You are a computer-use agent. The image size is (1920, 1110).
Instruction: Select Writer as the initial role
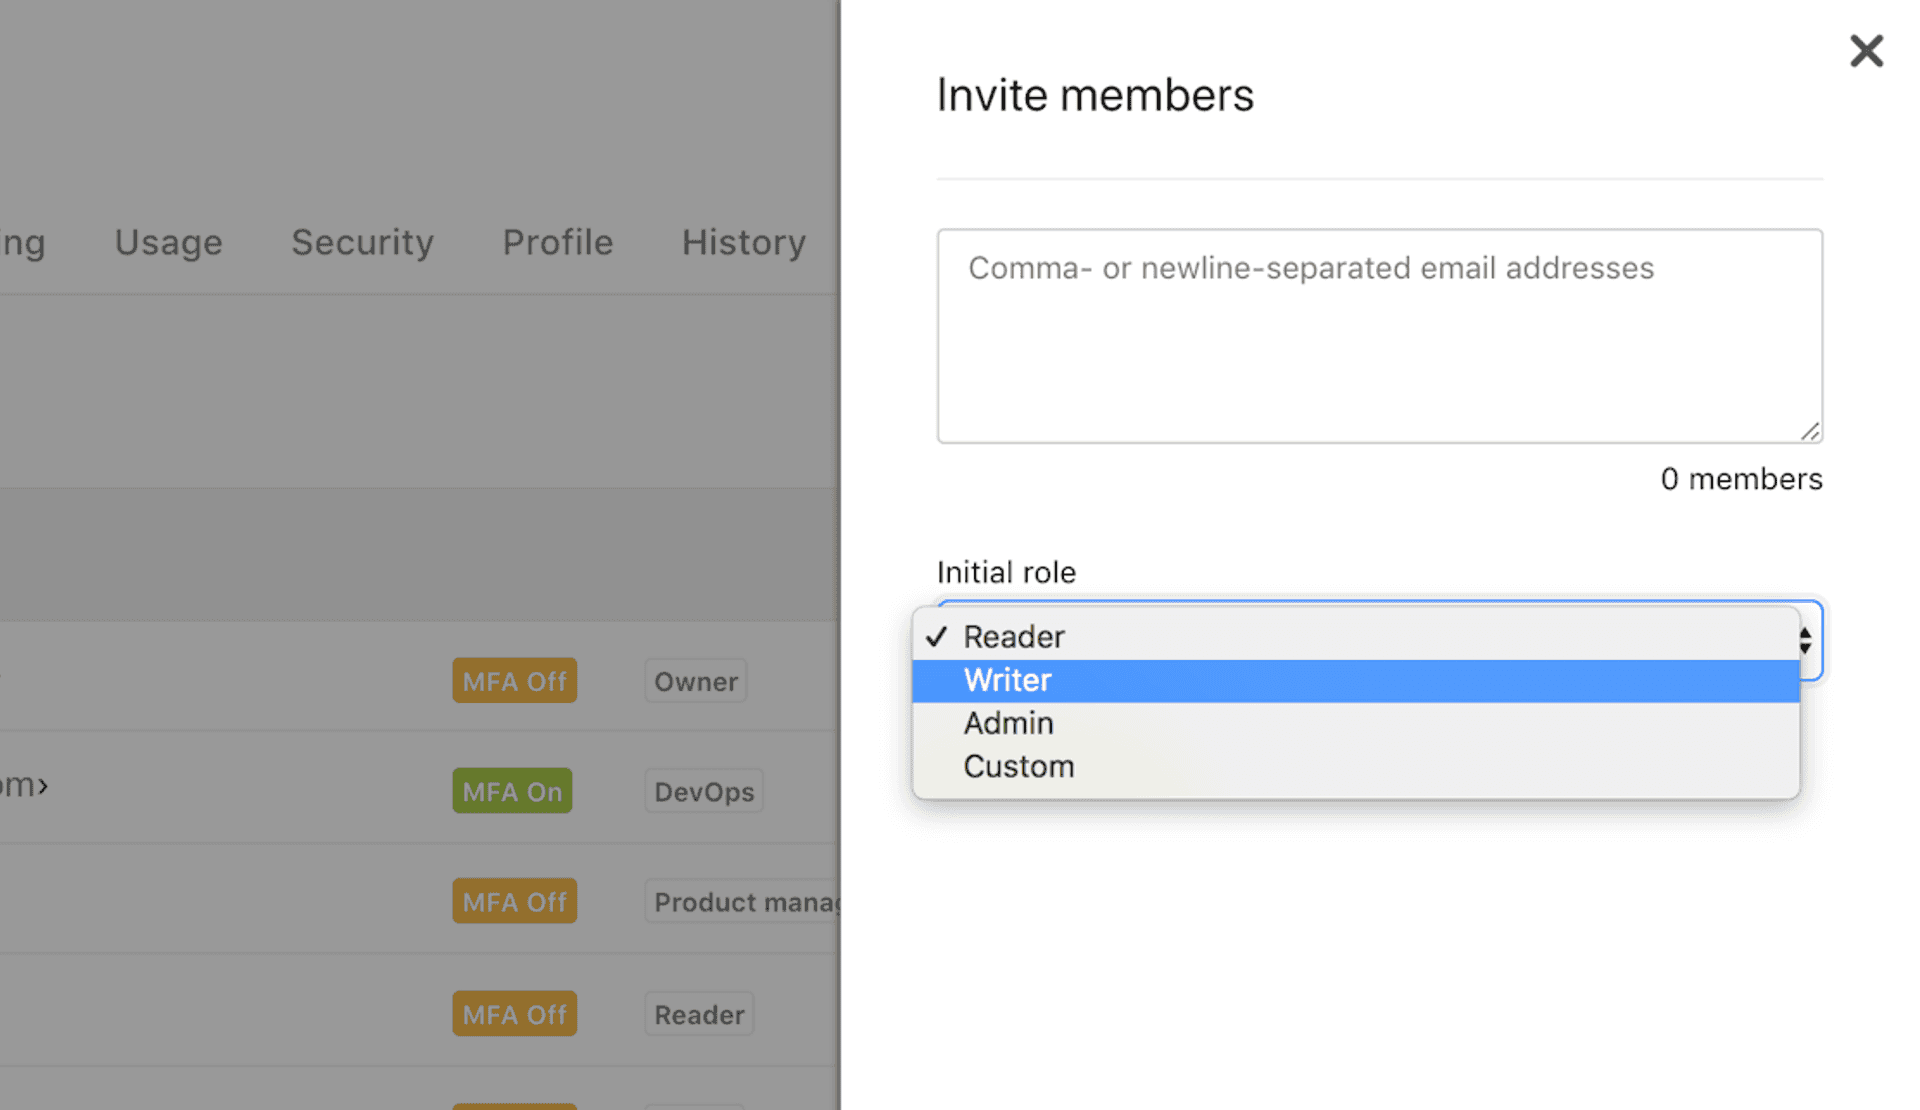pos(1006,679)
